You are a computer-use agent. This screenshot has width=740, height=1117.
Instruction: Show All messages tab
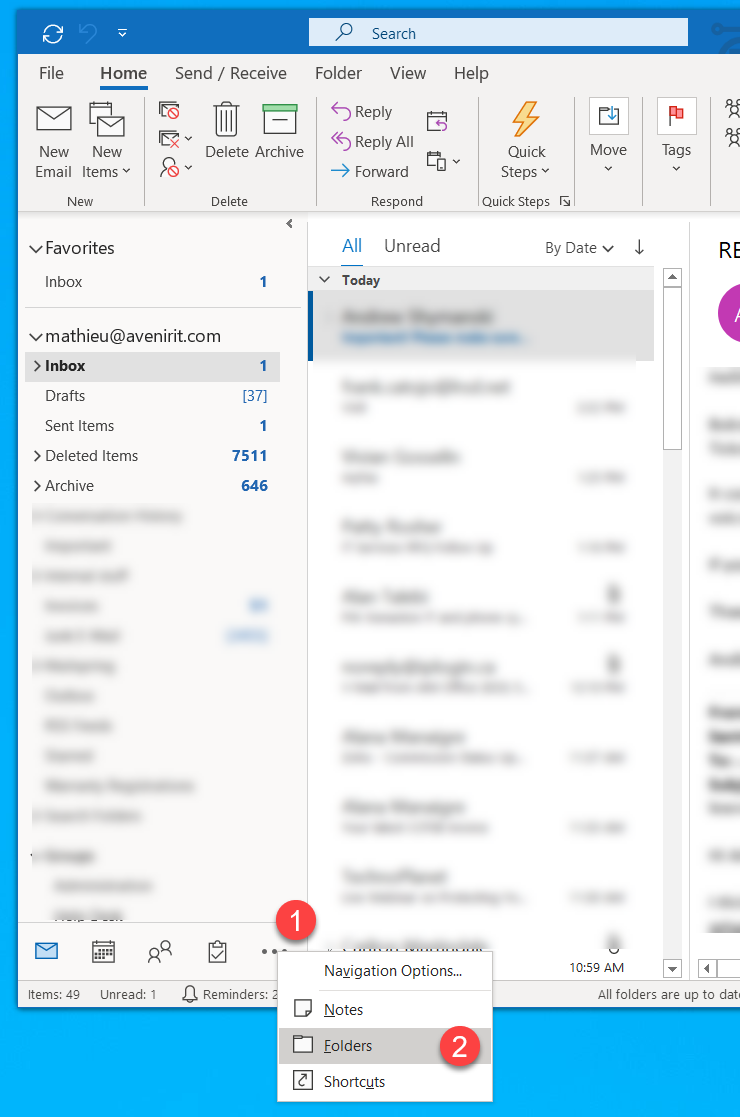[352, 246]
